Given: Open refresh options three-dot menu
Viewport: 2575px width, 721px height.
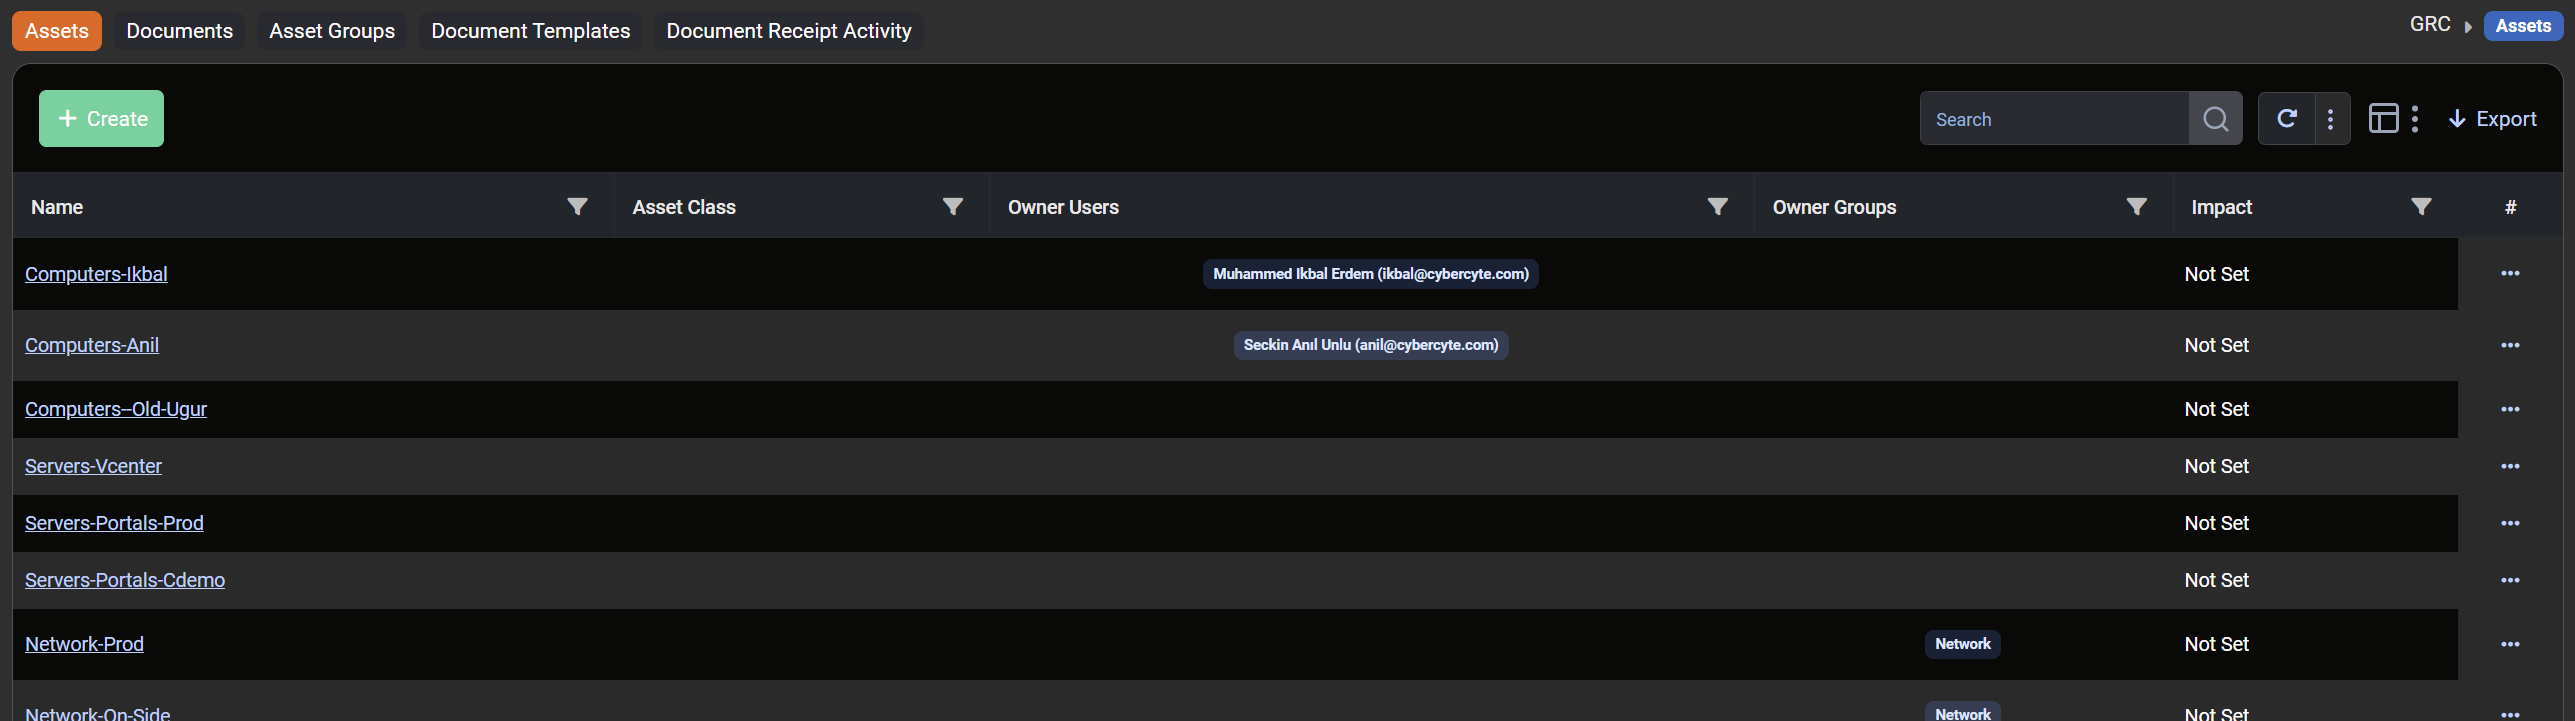Looking at the screenshot, I should point(2331,119).
